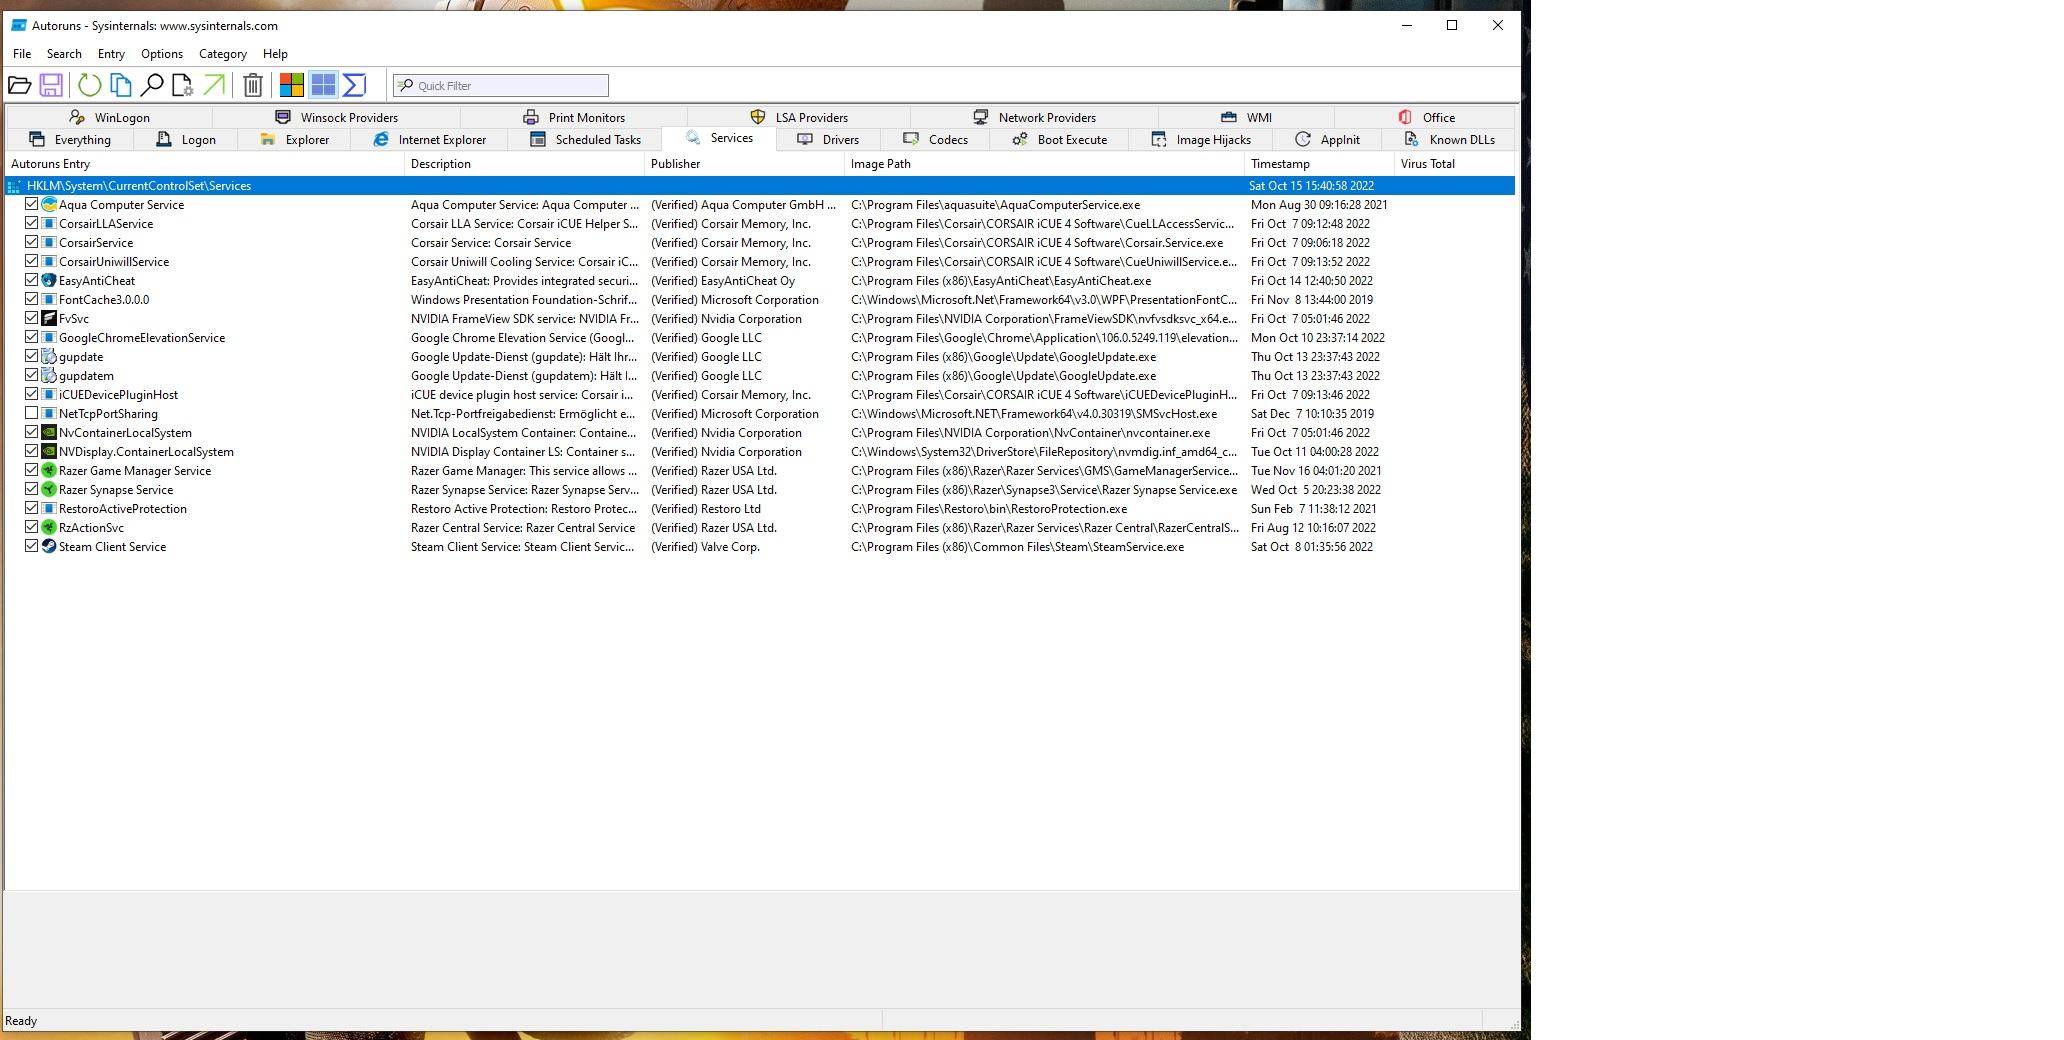Image resolution: width=2064 pixels, height=1040 pixels.
Task: Open the File menu
Action: point(22,54)
